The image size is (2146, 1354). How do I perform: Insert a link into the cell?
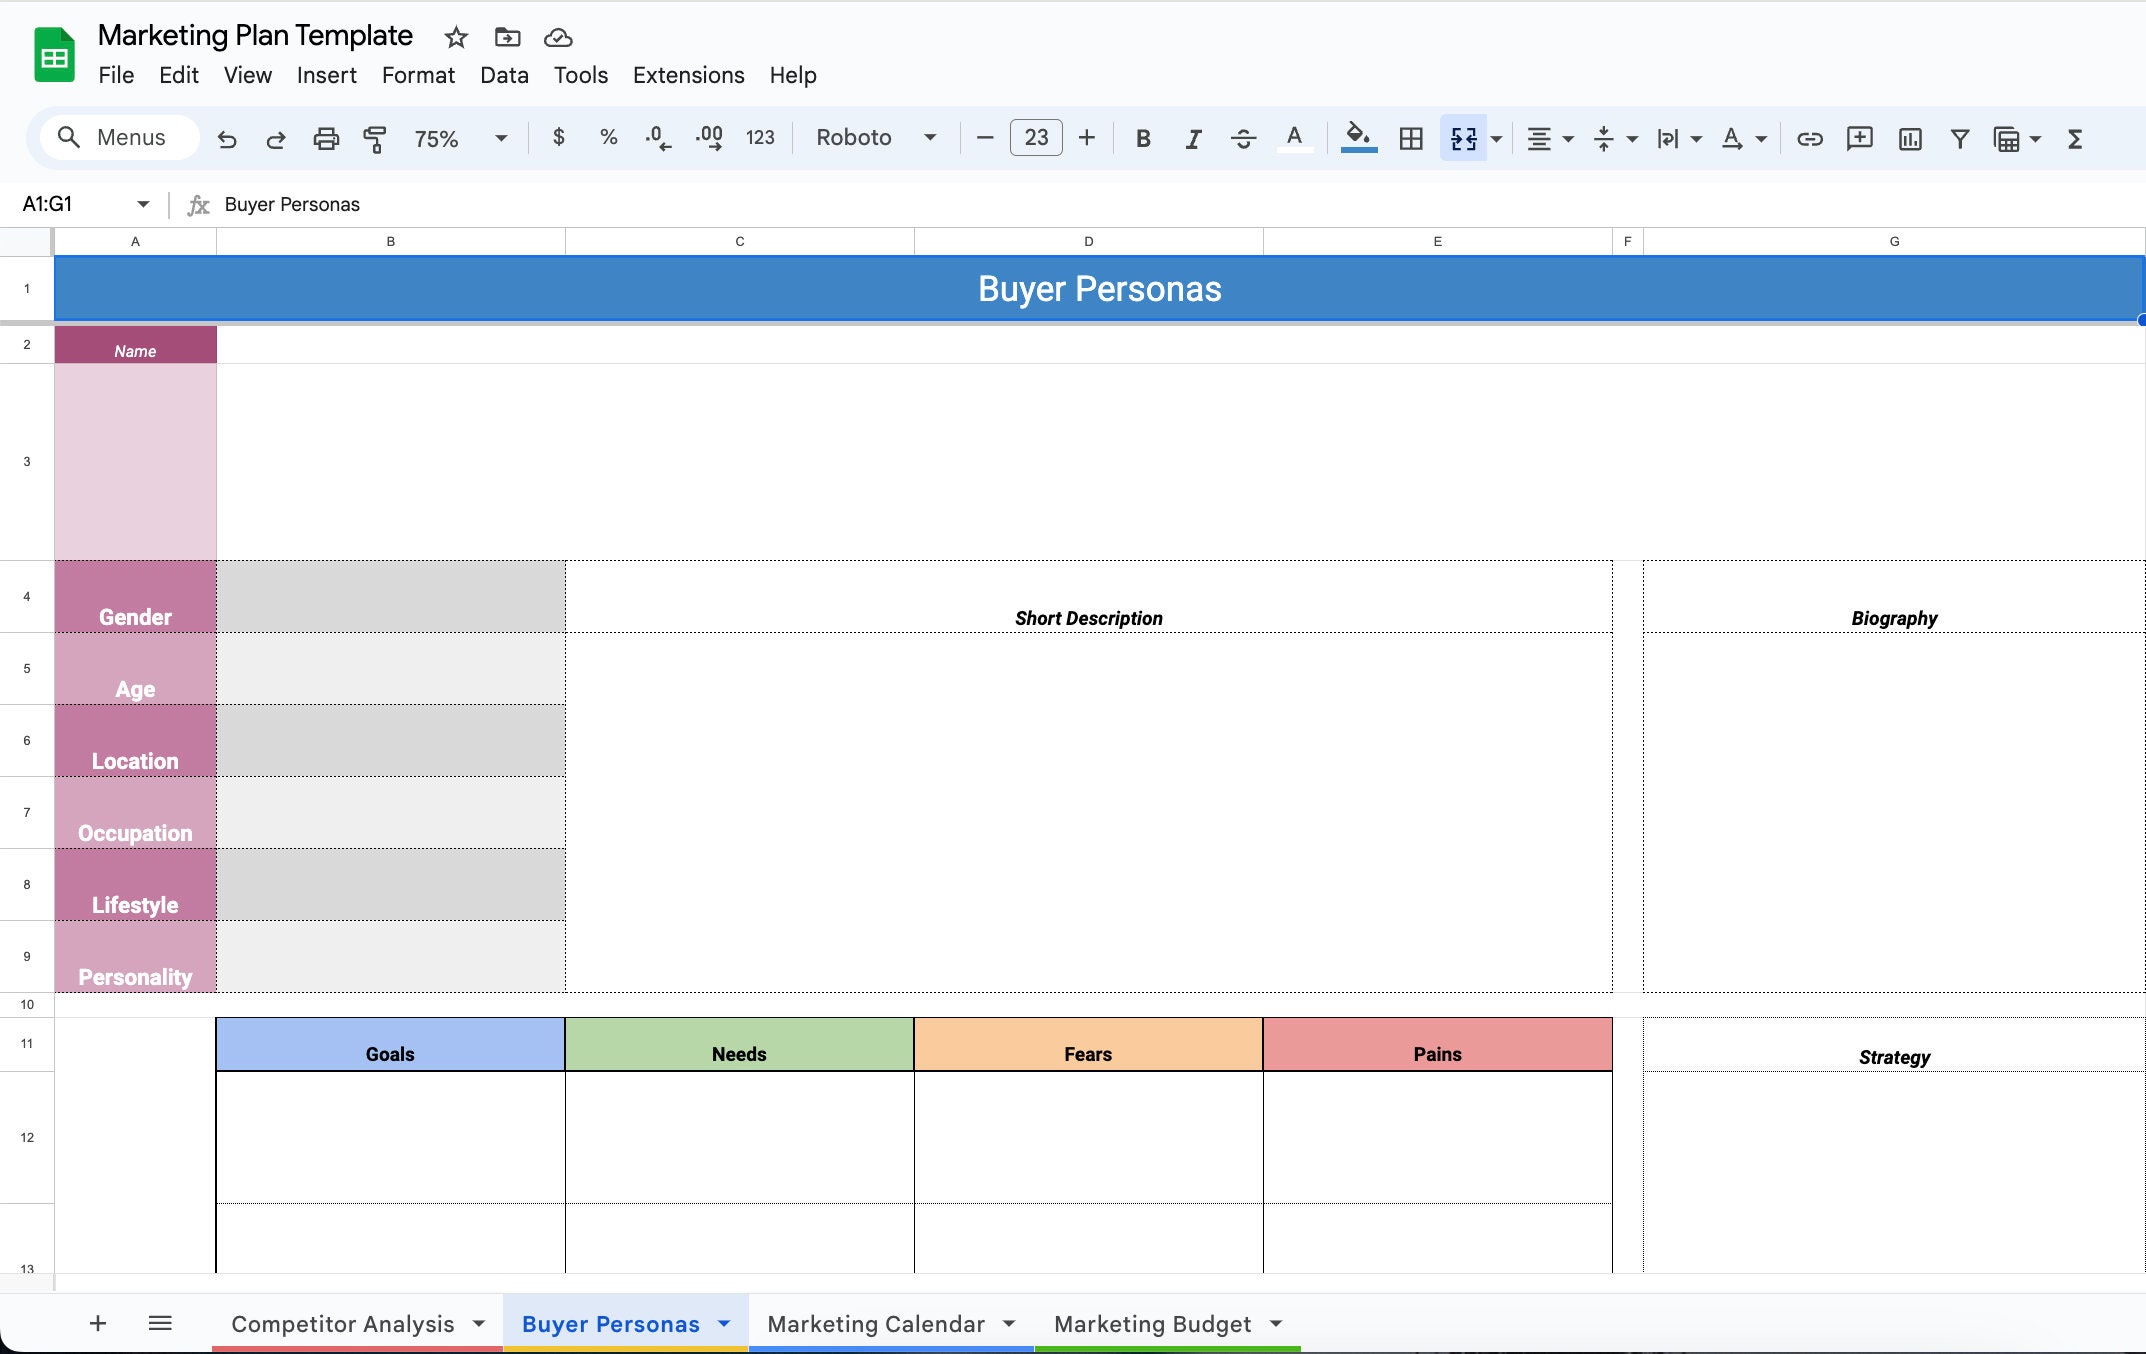[x=1809, y=138]
